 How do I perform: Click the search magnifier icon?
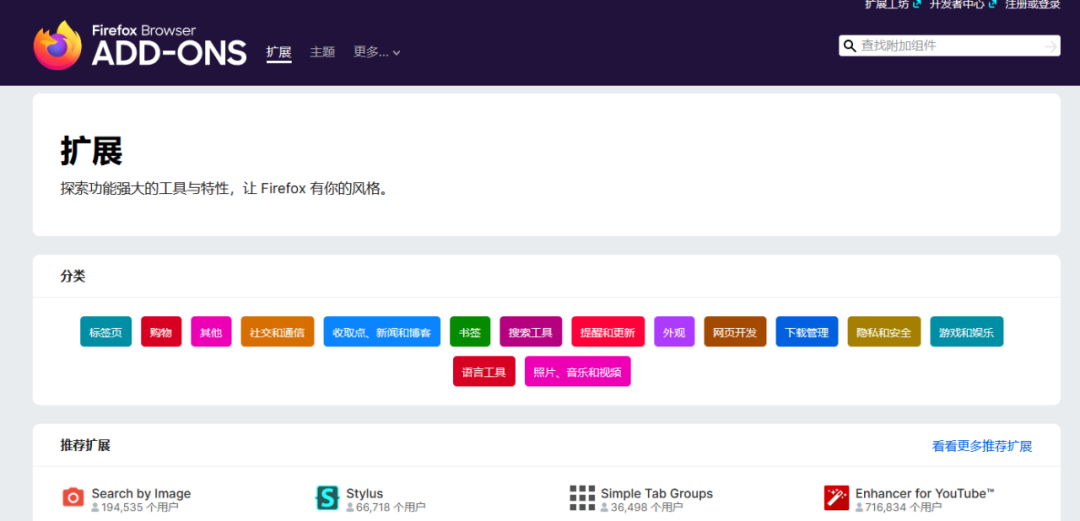coord(849,46)
